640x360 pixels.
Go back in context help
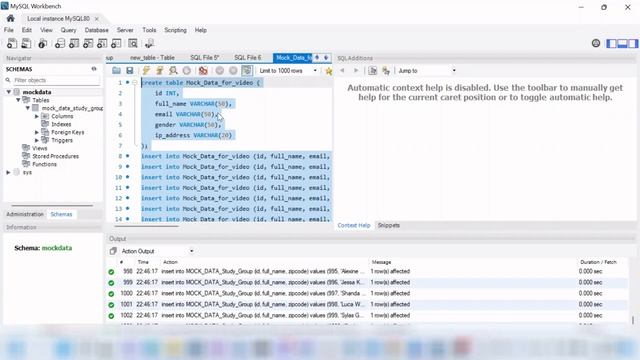pos(342,71)
